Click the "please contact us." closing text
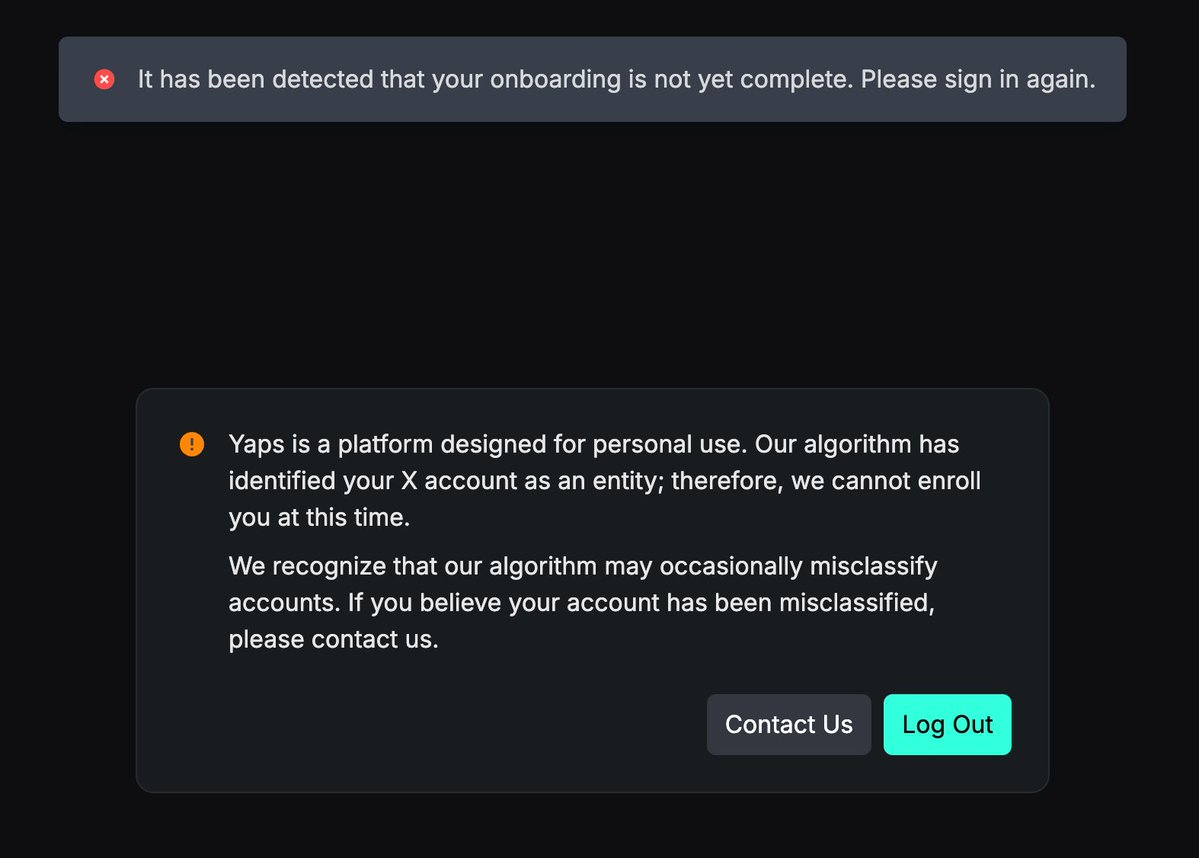Screen dimensions: 1199x858 pos(333,639)
